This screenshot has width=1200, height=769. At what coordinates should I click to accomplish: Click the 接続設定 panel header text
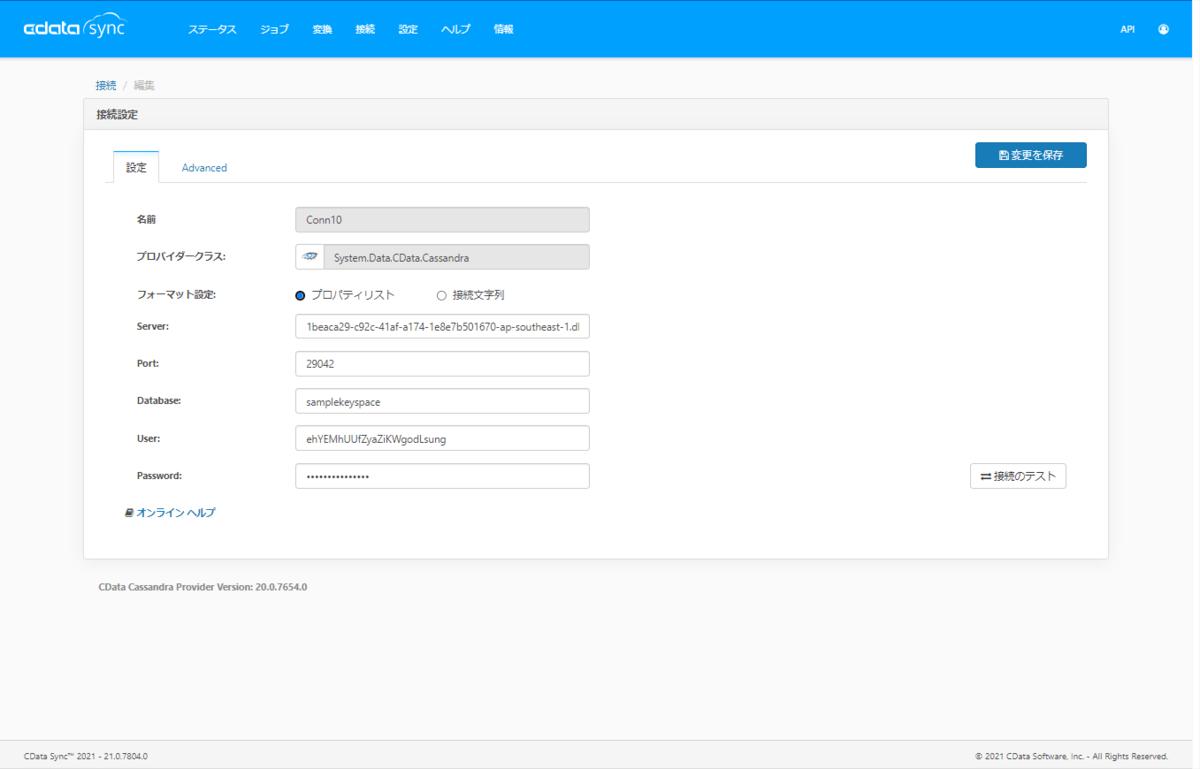[117, 114]
